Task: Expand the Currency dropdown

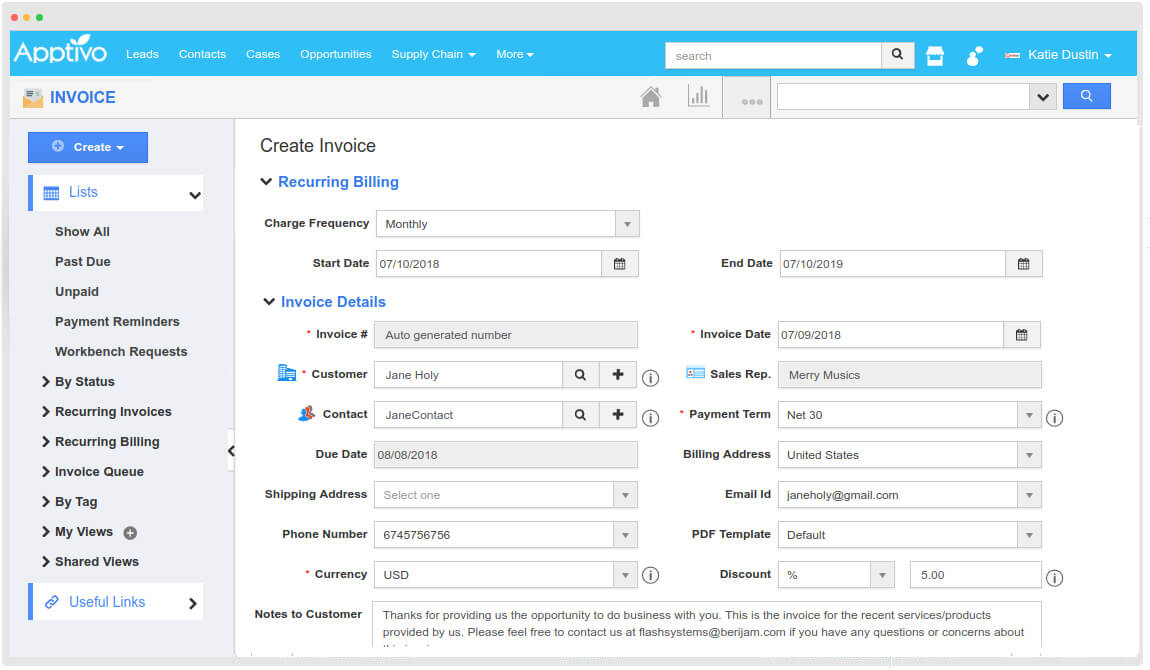Action: 625,575
